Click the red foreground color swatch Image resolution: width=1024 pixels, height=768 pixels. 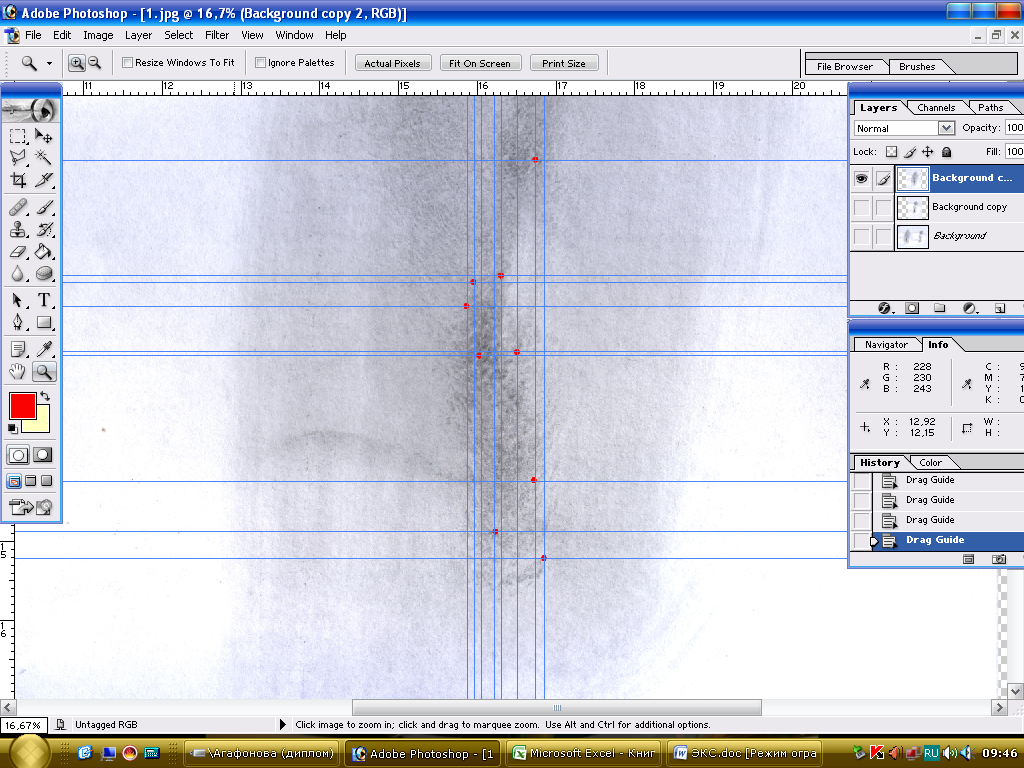22,405
